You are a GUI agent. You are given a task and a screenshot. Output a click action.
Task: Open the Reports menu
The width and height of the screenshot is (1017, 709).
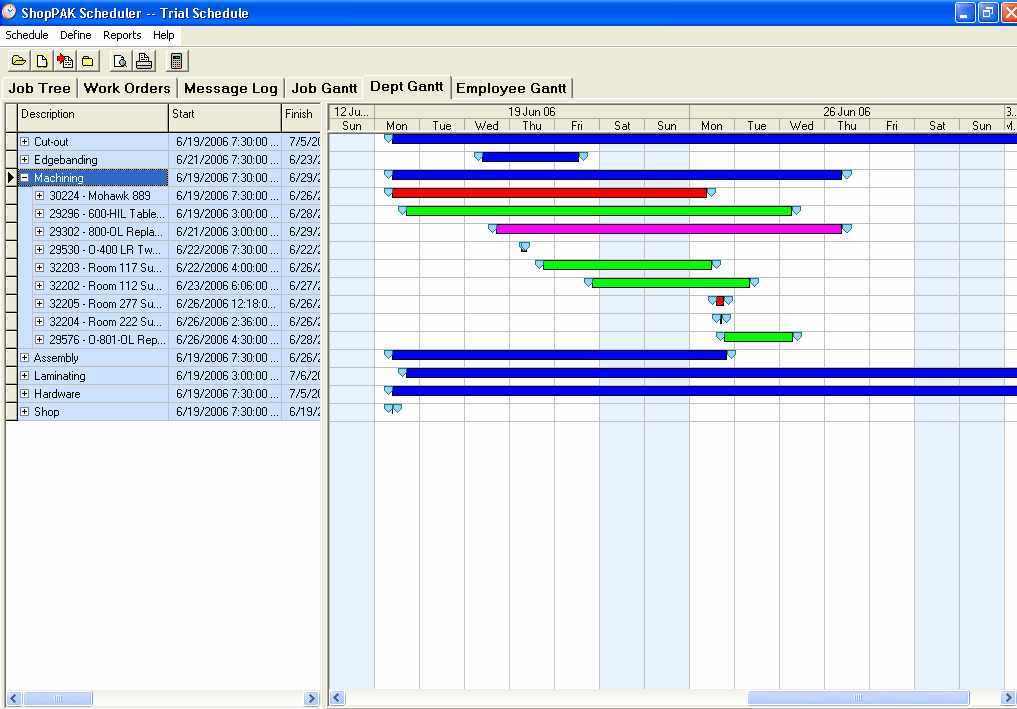point(122,35)
